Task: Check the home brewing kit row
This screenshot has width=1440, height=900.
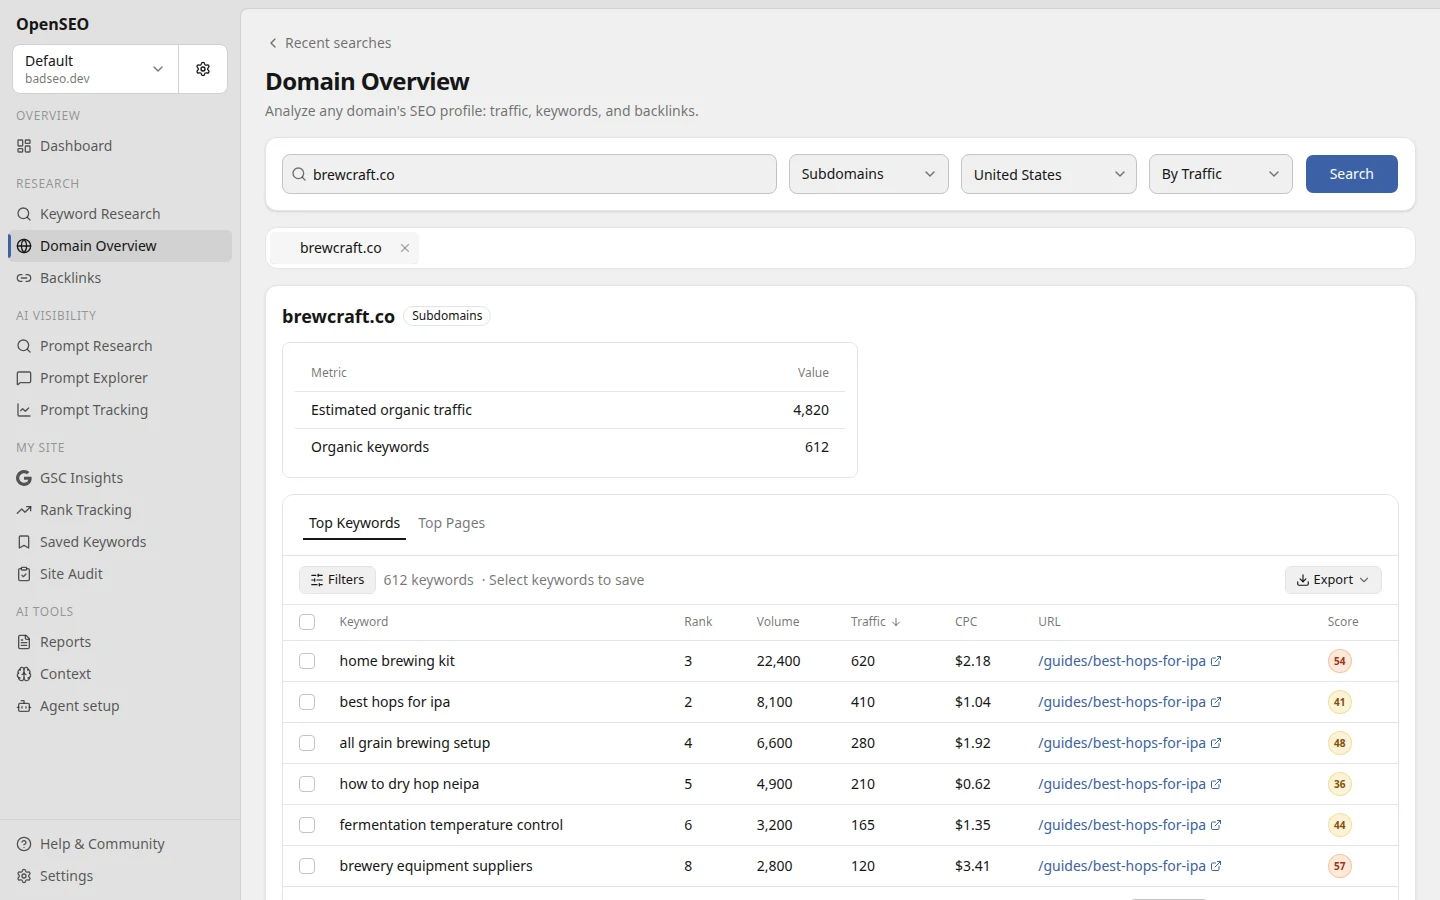Action: [x=307, y=661]
